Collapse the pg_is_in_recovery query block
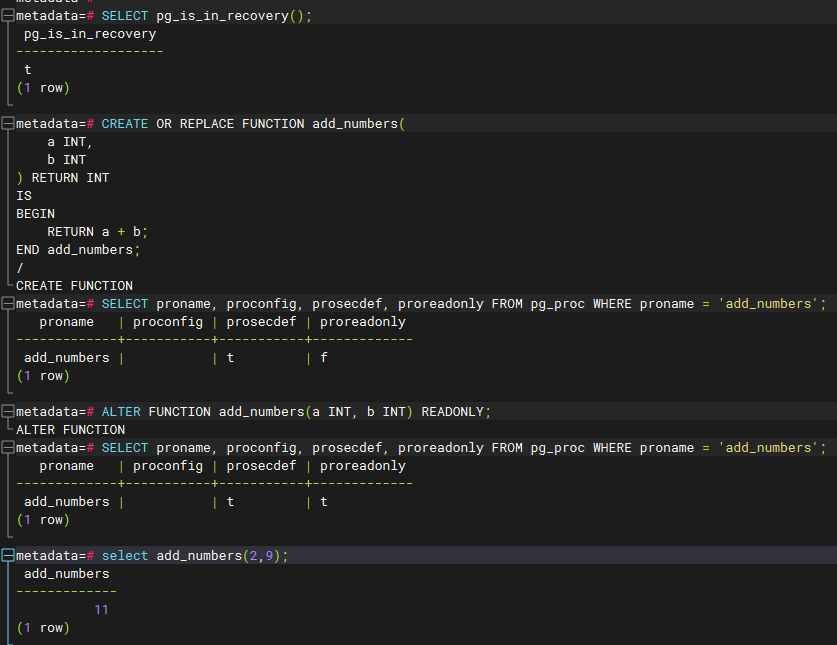The width and height of the screenshot is (837, 645). [x=7, y=16]
